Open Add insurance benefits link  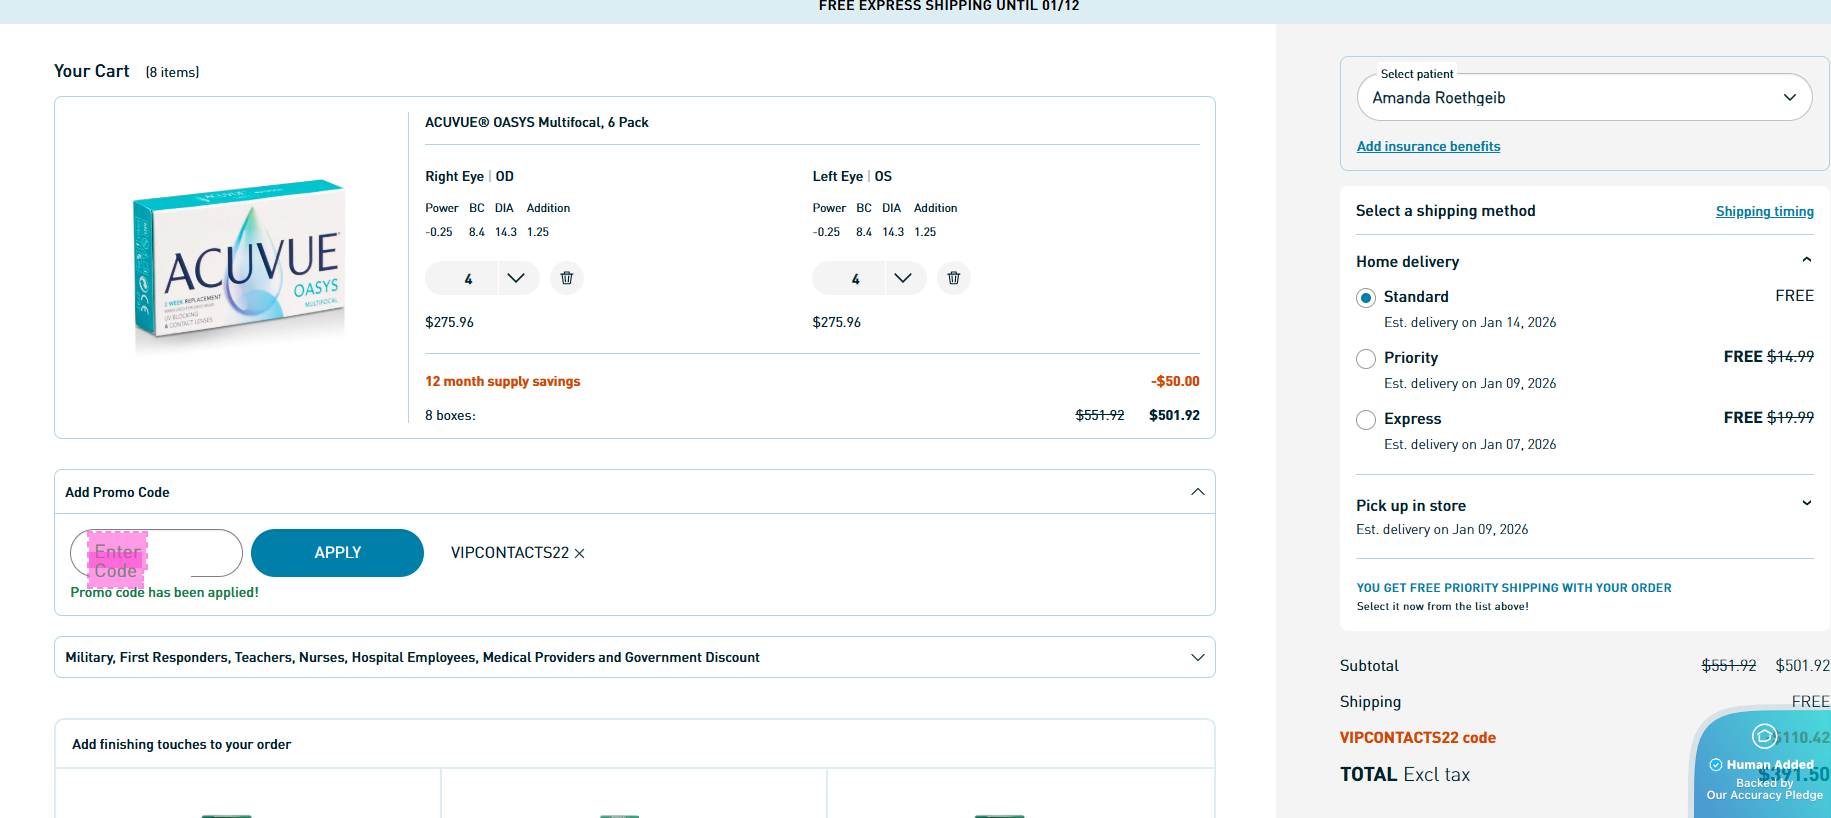coord(1428,146)
